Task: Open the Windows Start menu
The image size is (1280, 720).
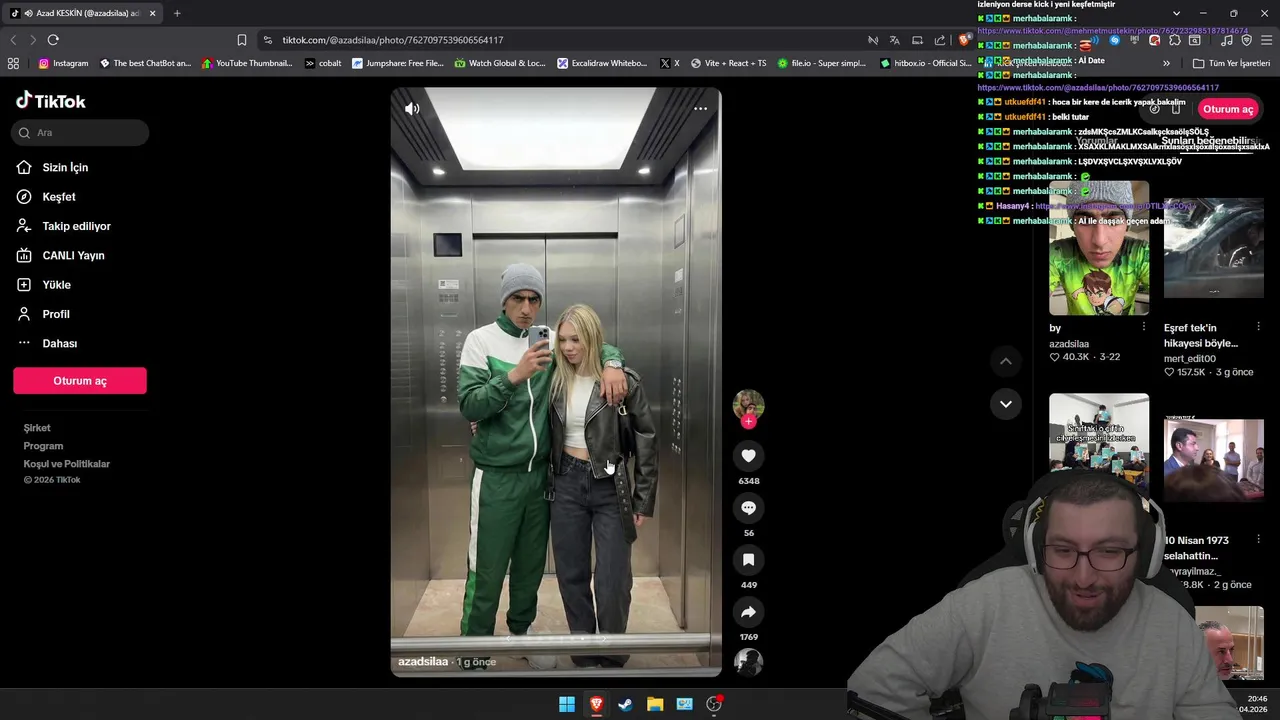Action: tap(567, 704)
